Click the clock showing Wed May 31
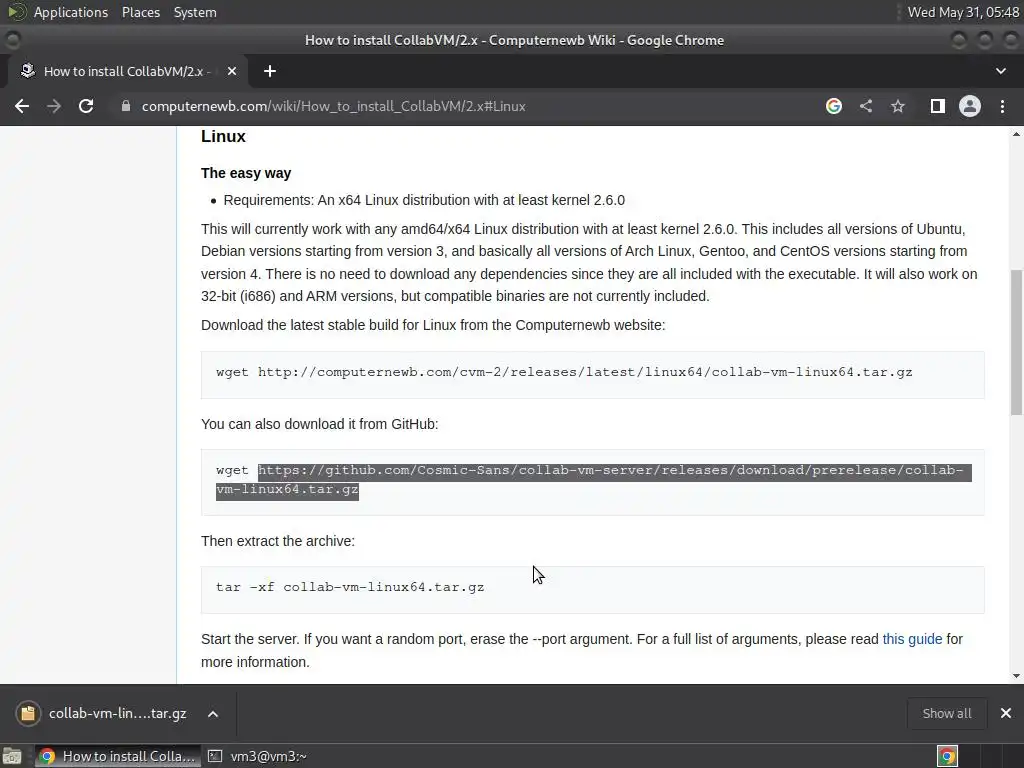Image resolution: width=1024 pixels, height=768 pixels. point(963,12)
